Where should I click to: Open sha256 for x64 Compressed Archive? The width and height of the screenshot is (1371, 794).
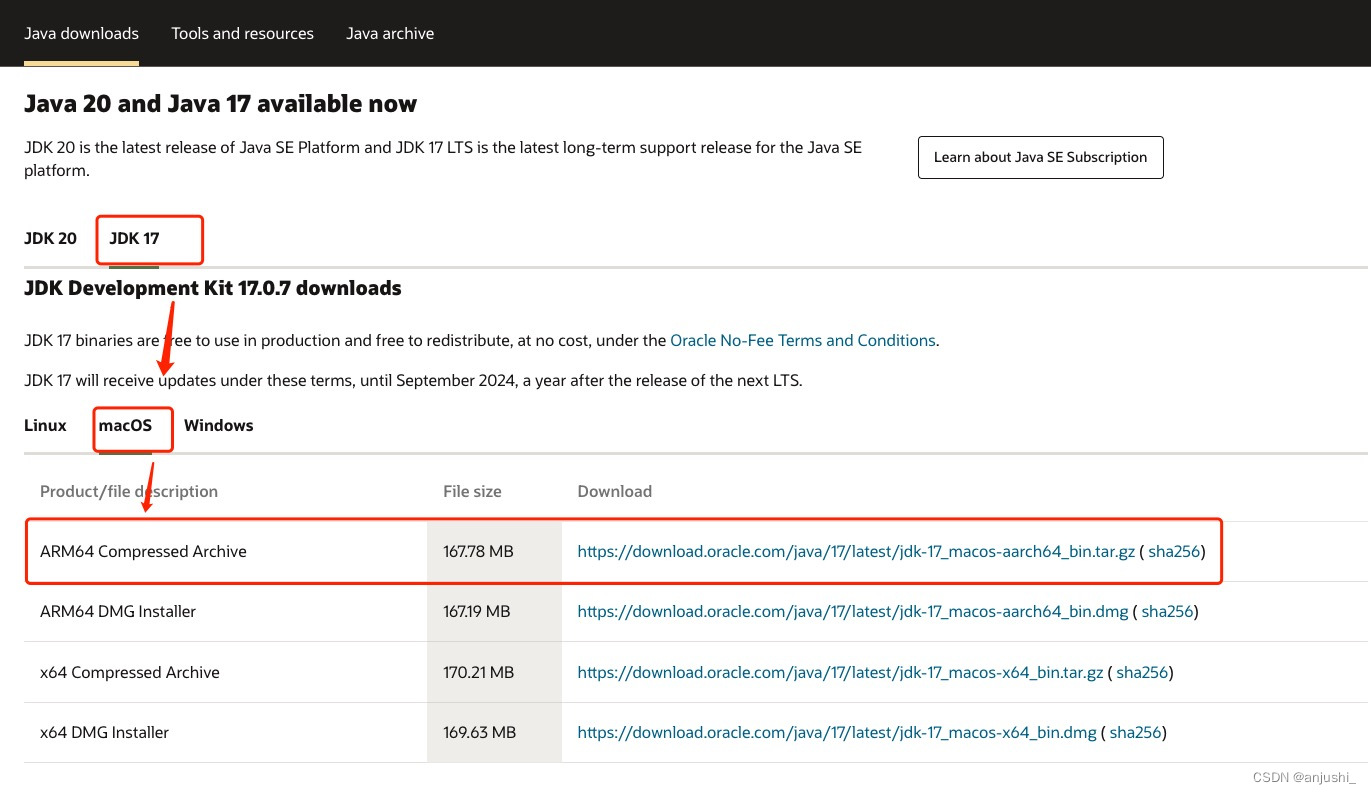(x=1143, y=672)
